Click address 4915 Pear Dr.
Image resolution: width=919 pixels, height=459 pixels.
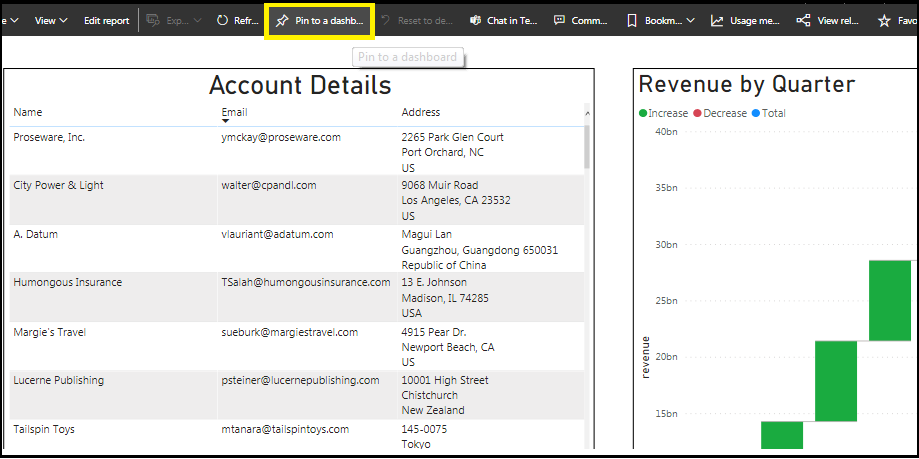[x=434, y=332]
